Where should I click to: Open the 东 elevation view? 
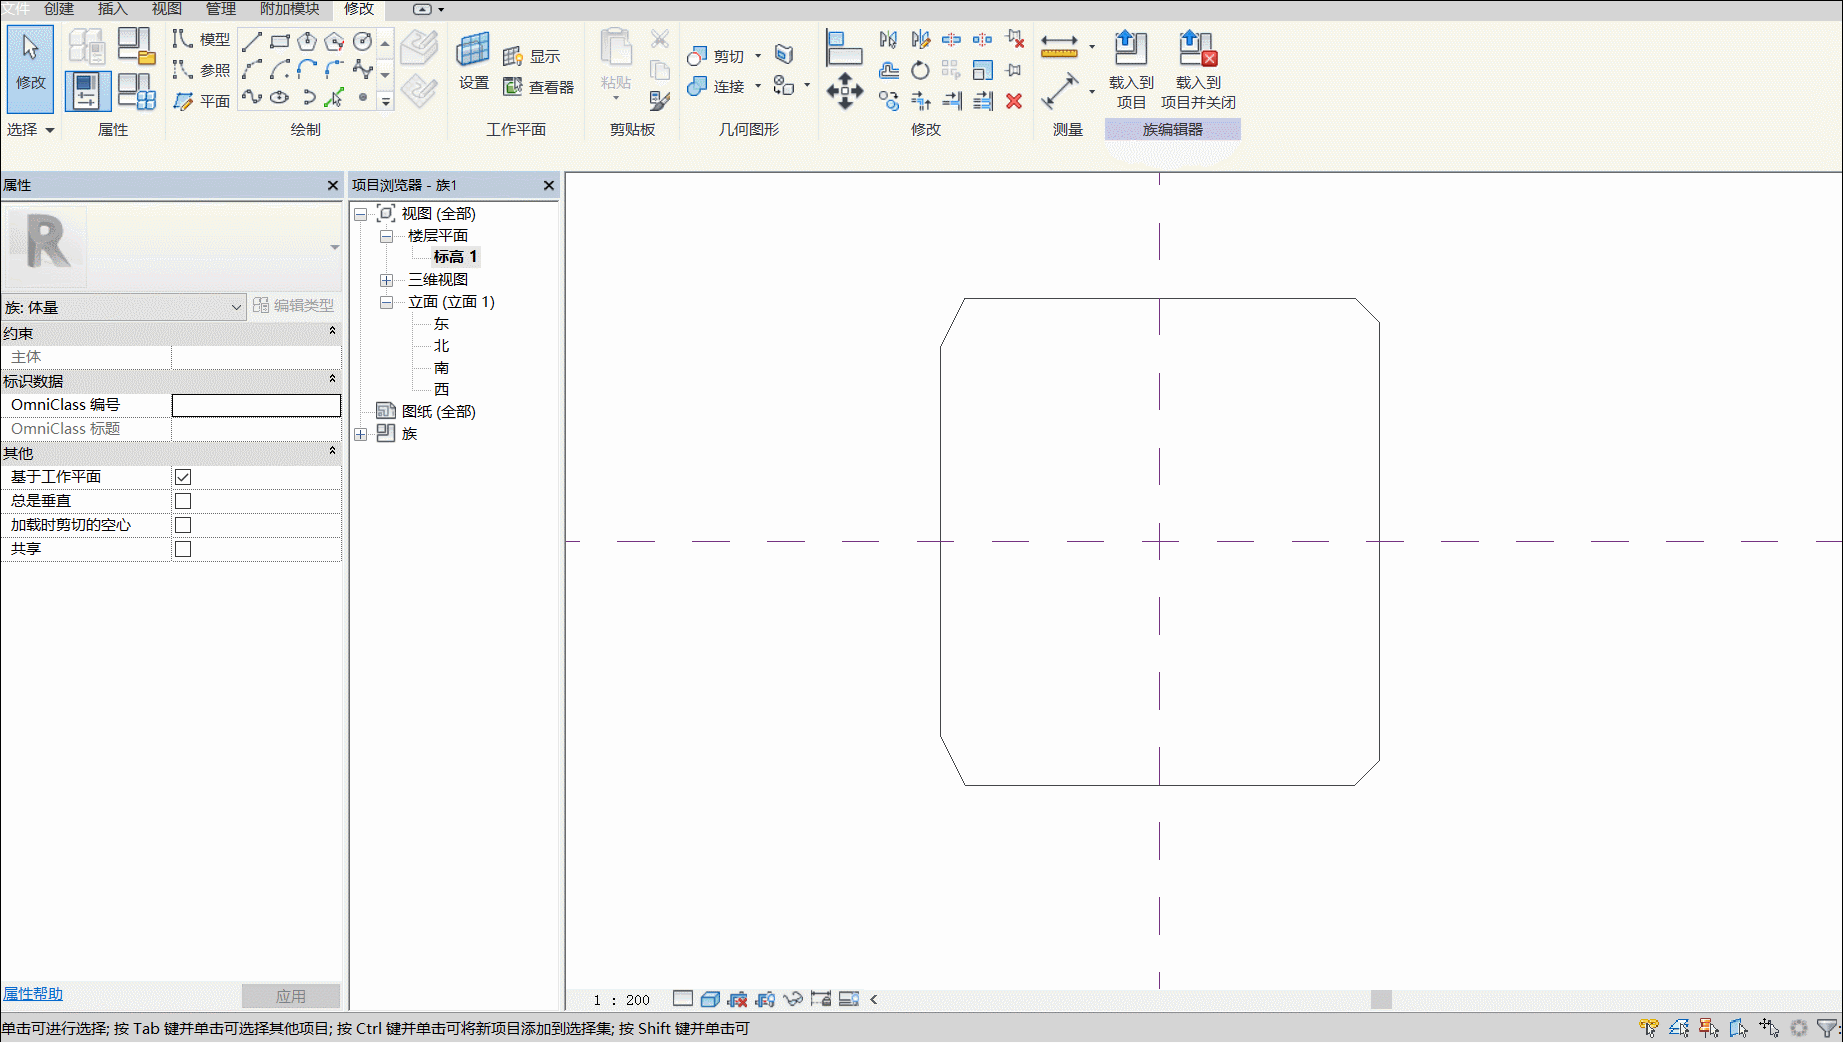point(441,324)
